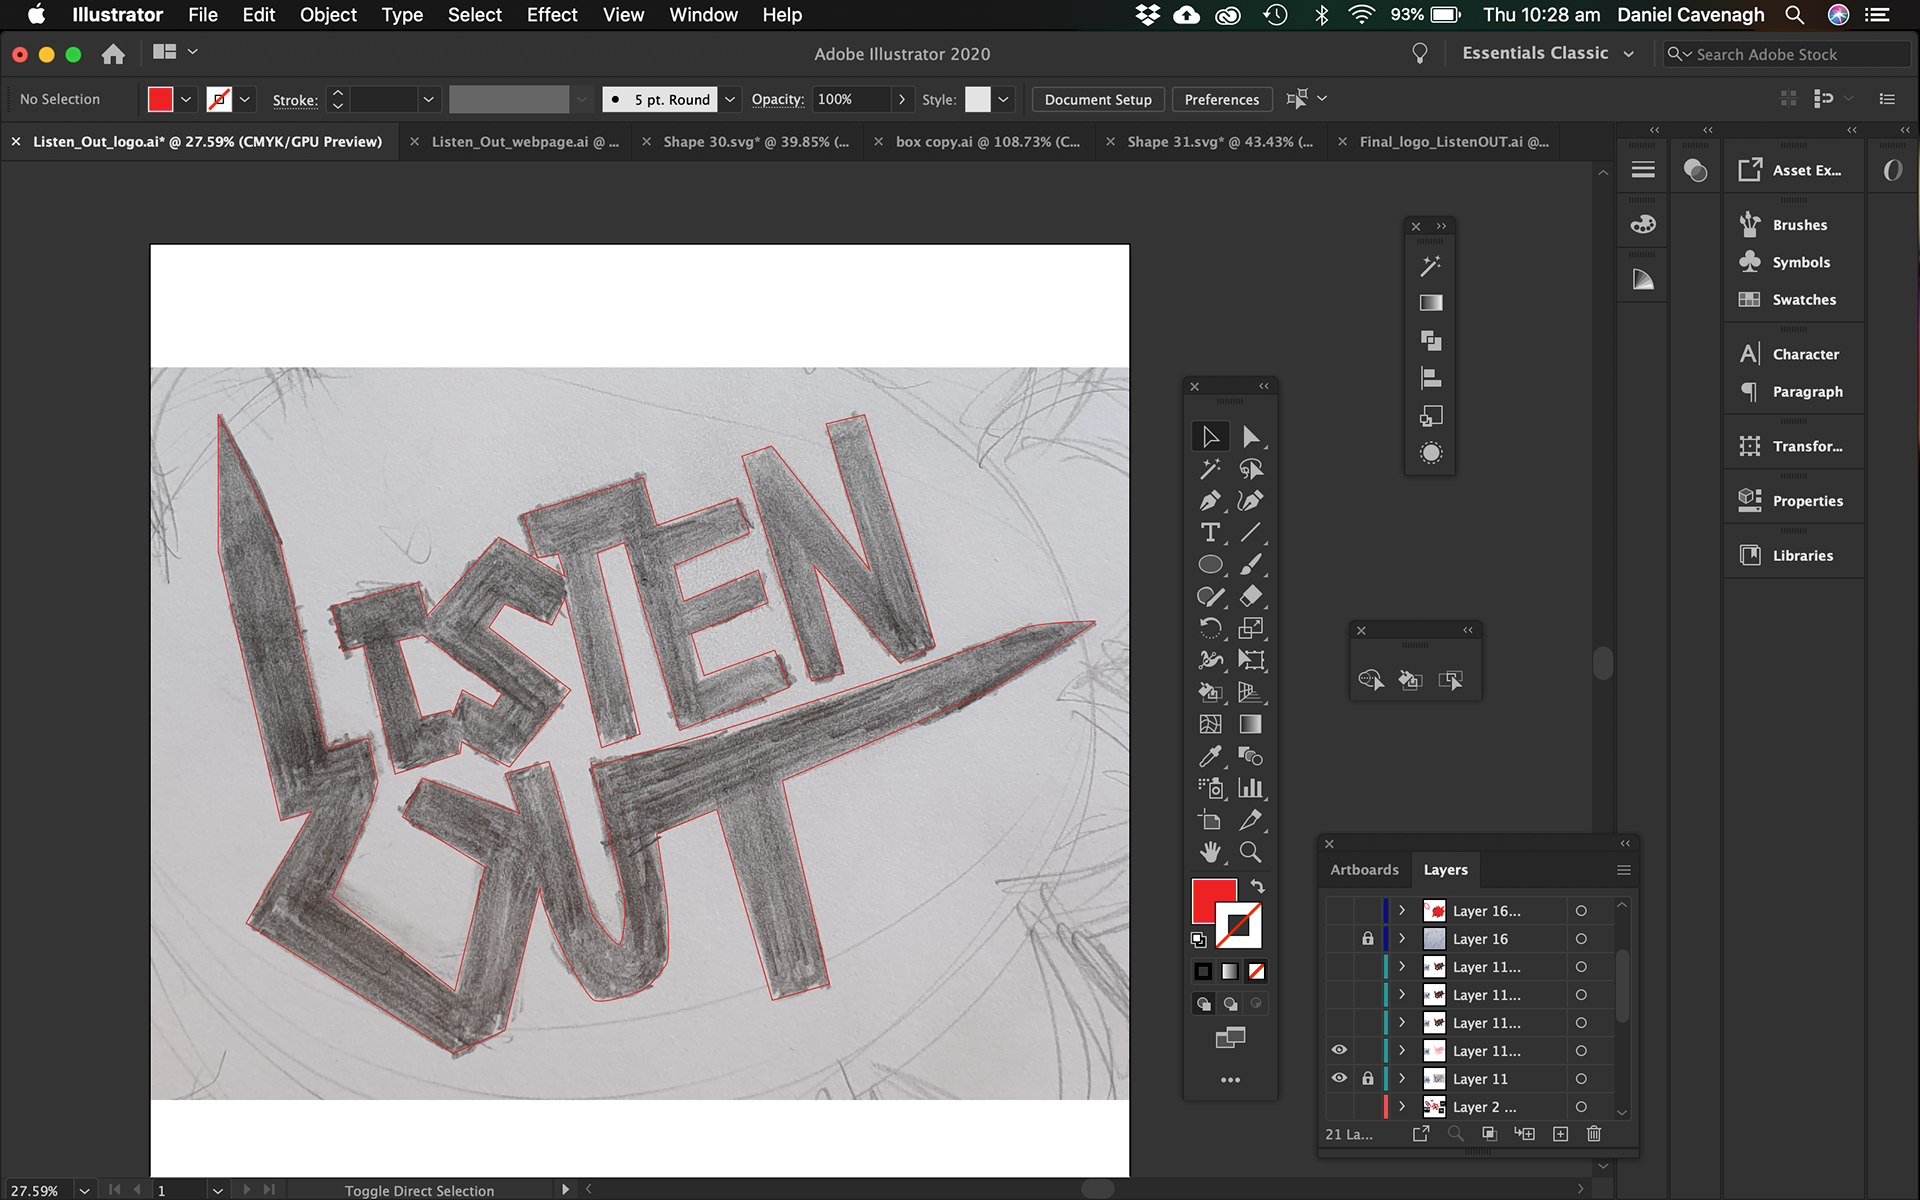Click the Preferences button
Viewport: 1920px width, 1200px height.
[x=1221, y=99]
